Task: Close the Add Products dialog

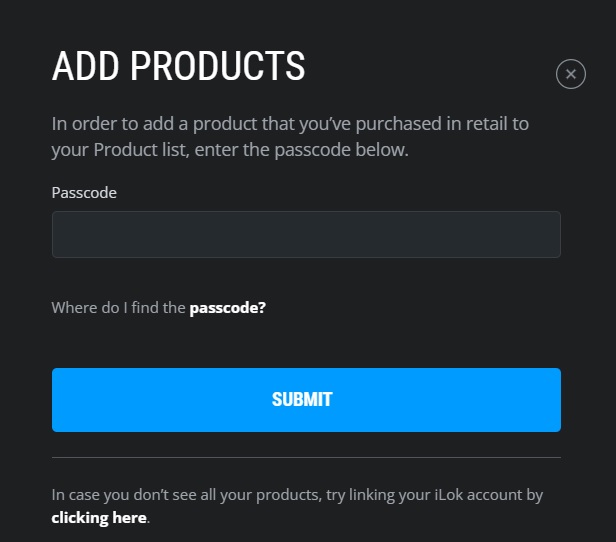Action: (570, 74)
